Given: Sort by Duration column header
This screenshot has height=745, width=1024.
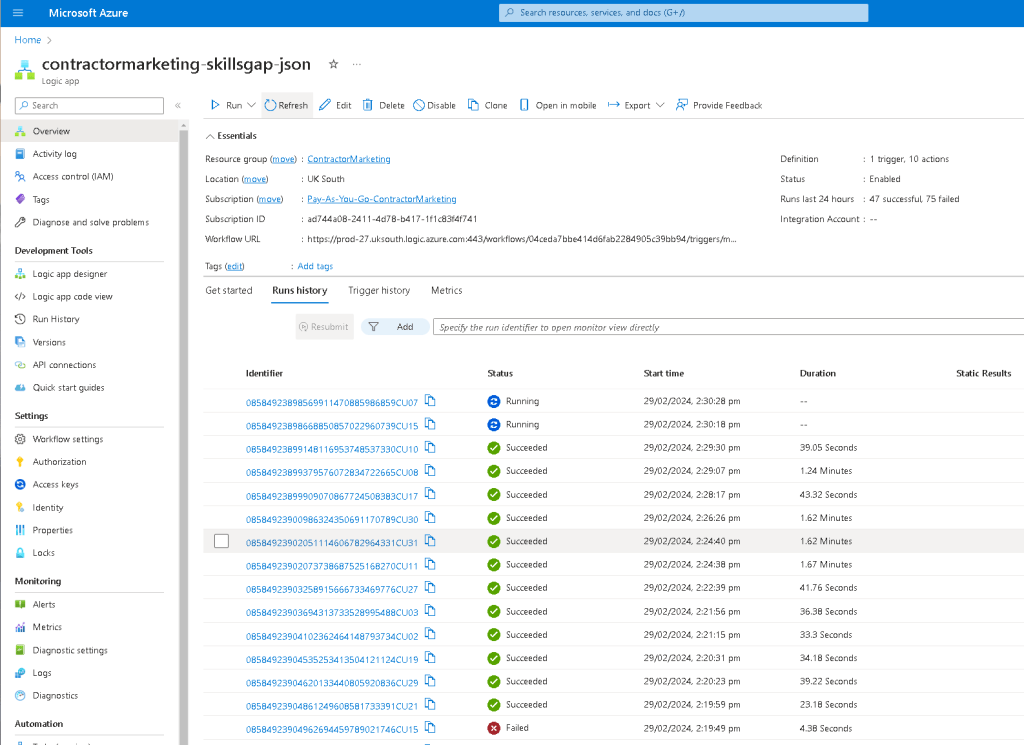Looking at the screenshot, I should click(818, 373).
